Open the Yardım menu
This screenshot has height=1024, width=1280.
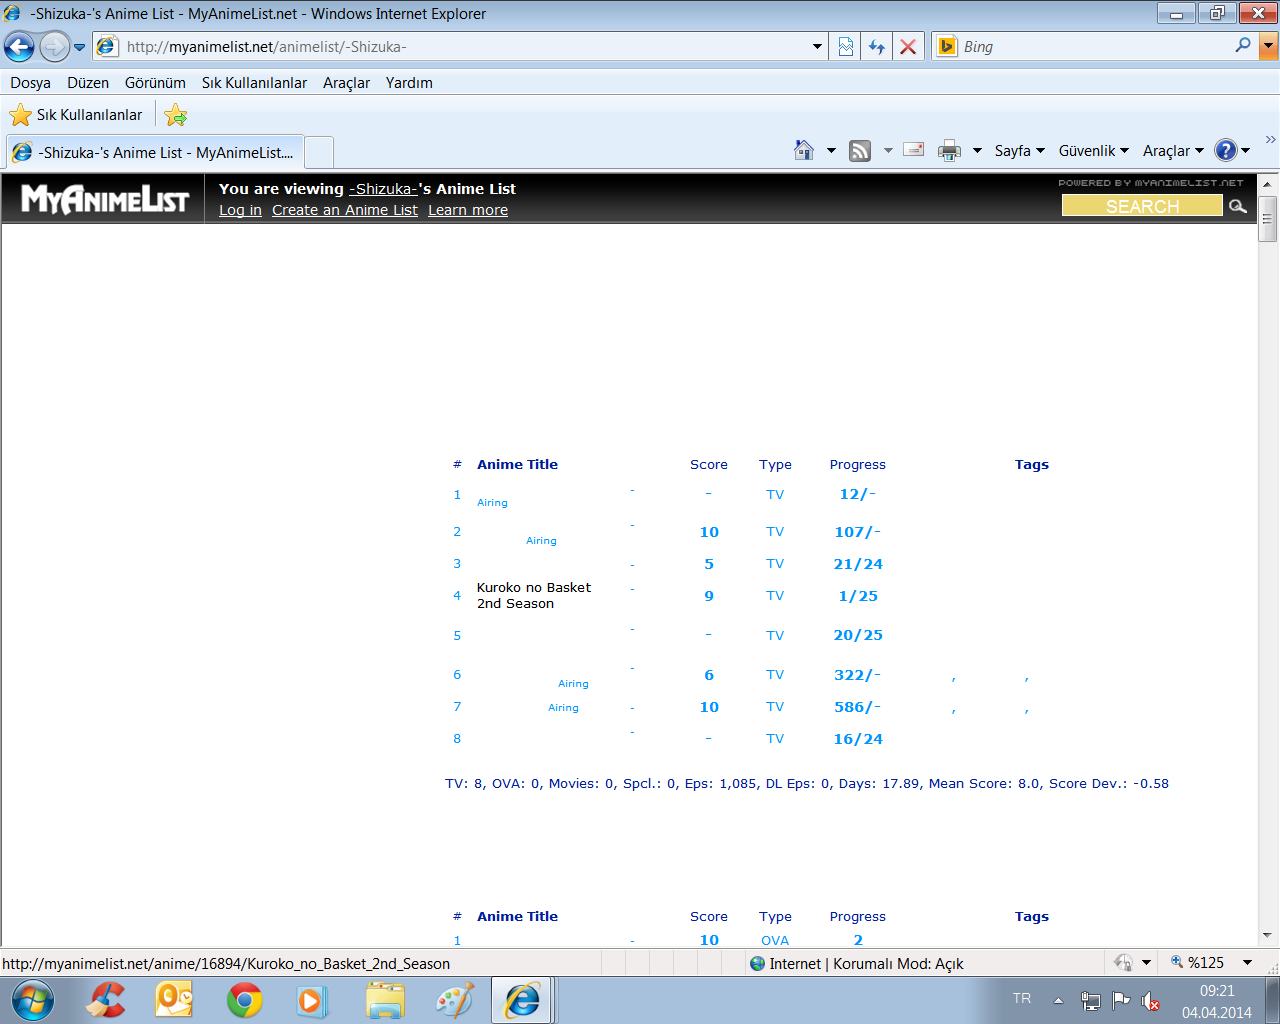(409, 83)
